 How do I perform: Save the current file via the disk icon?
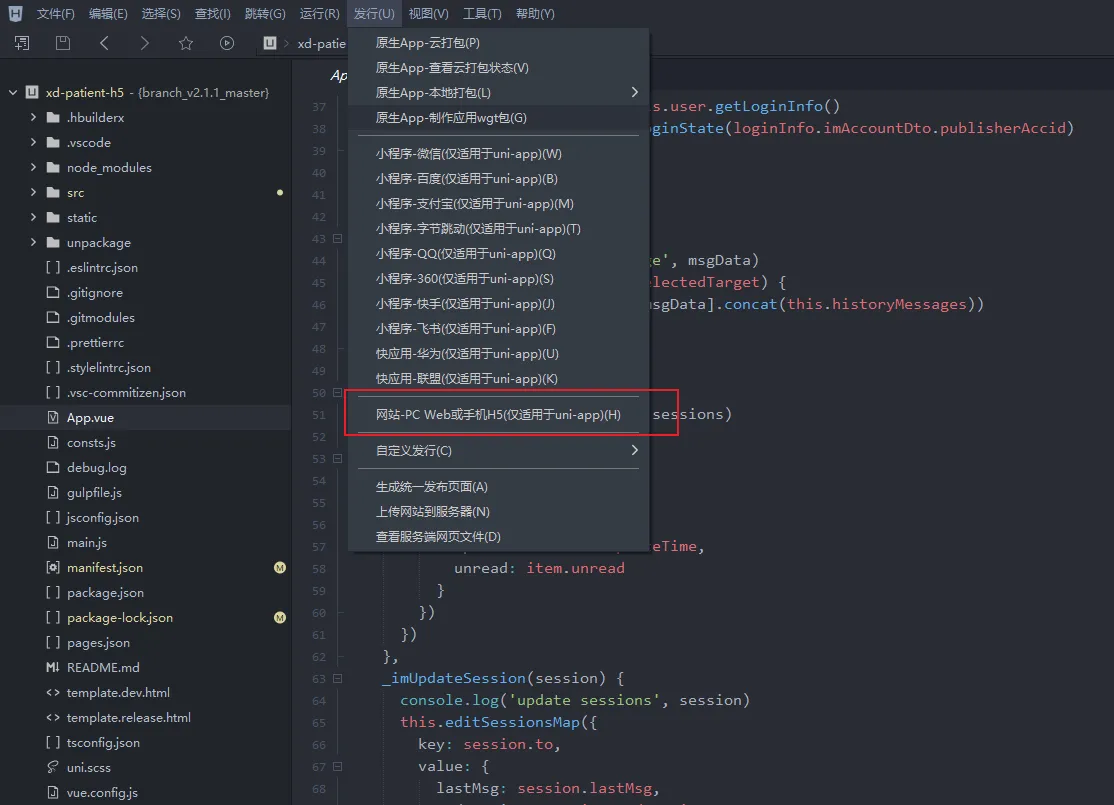pyautogui.click(x=62, y=44)
